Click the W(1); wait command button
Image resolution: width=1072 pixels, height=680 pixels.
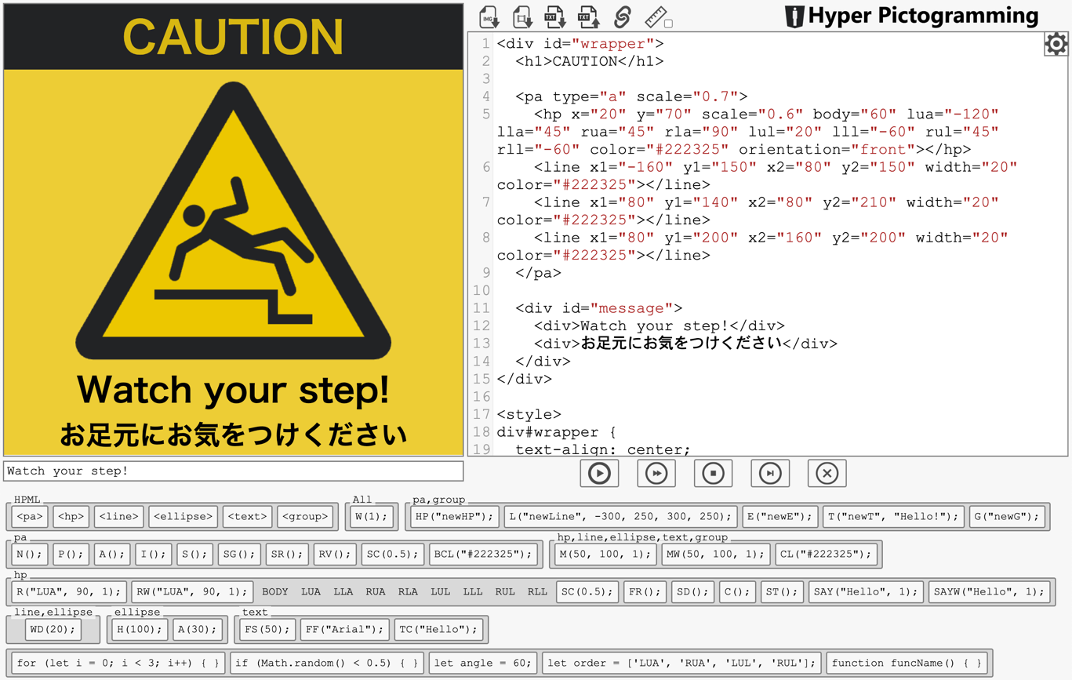click(x=371, y=517)
